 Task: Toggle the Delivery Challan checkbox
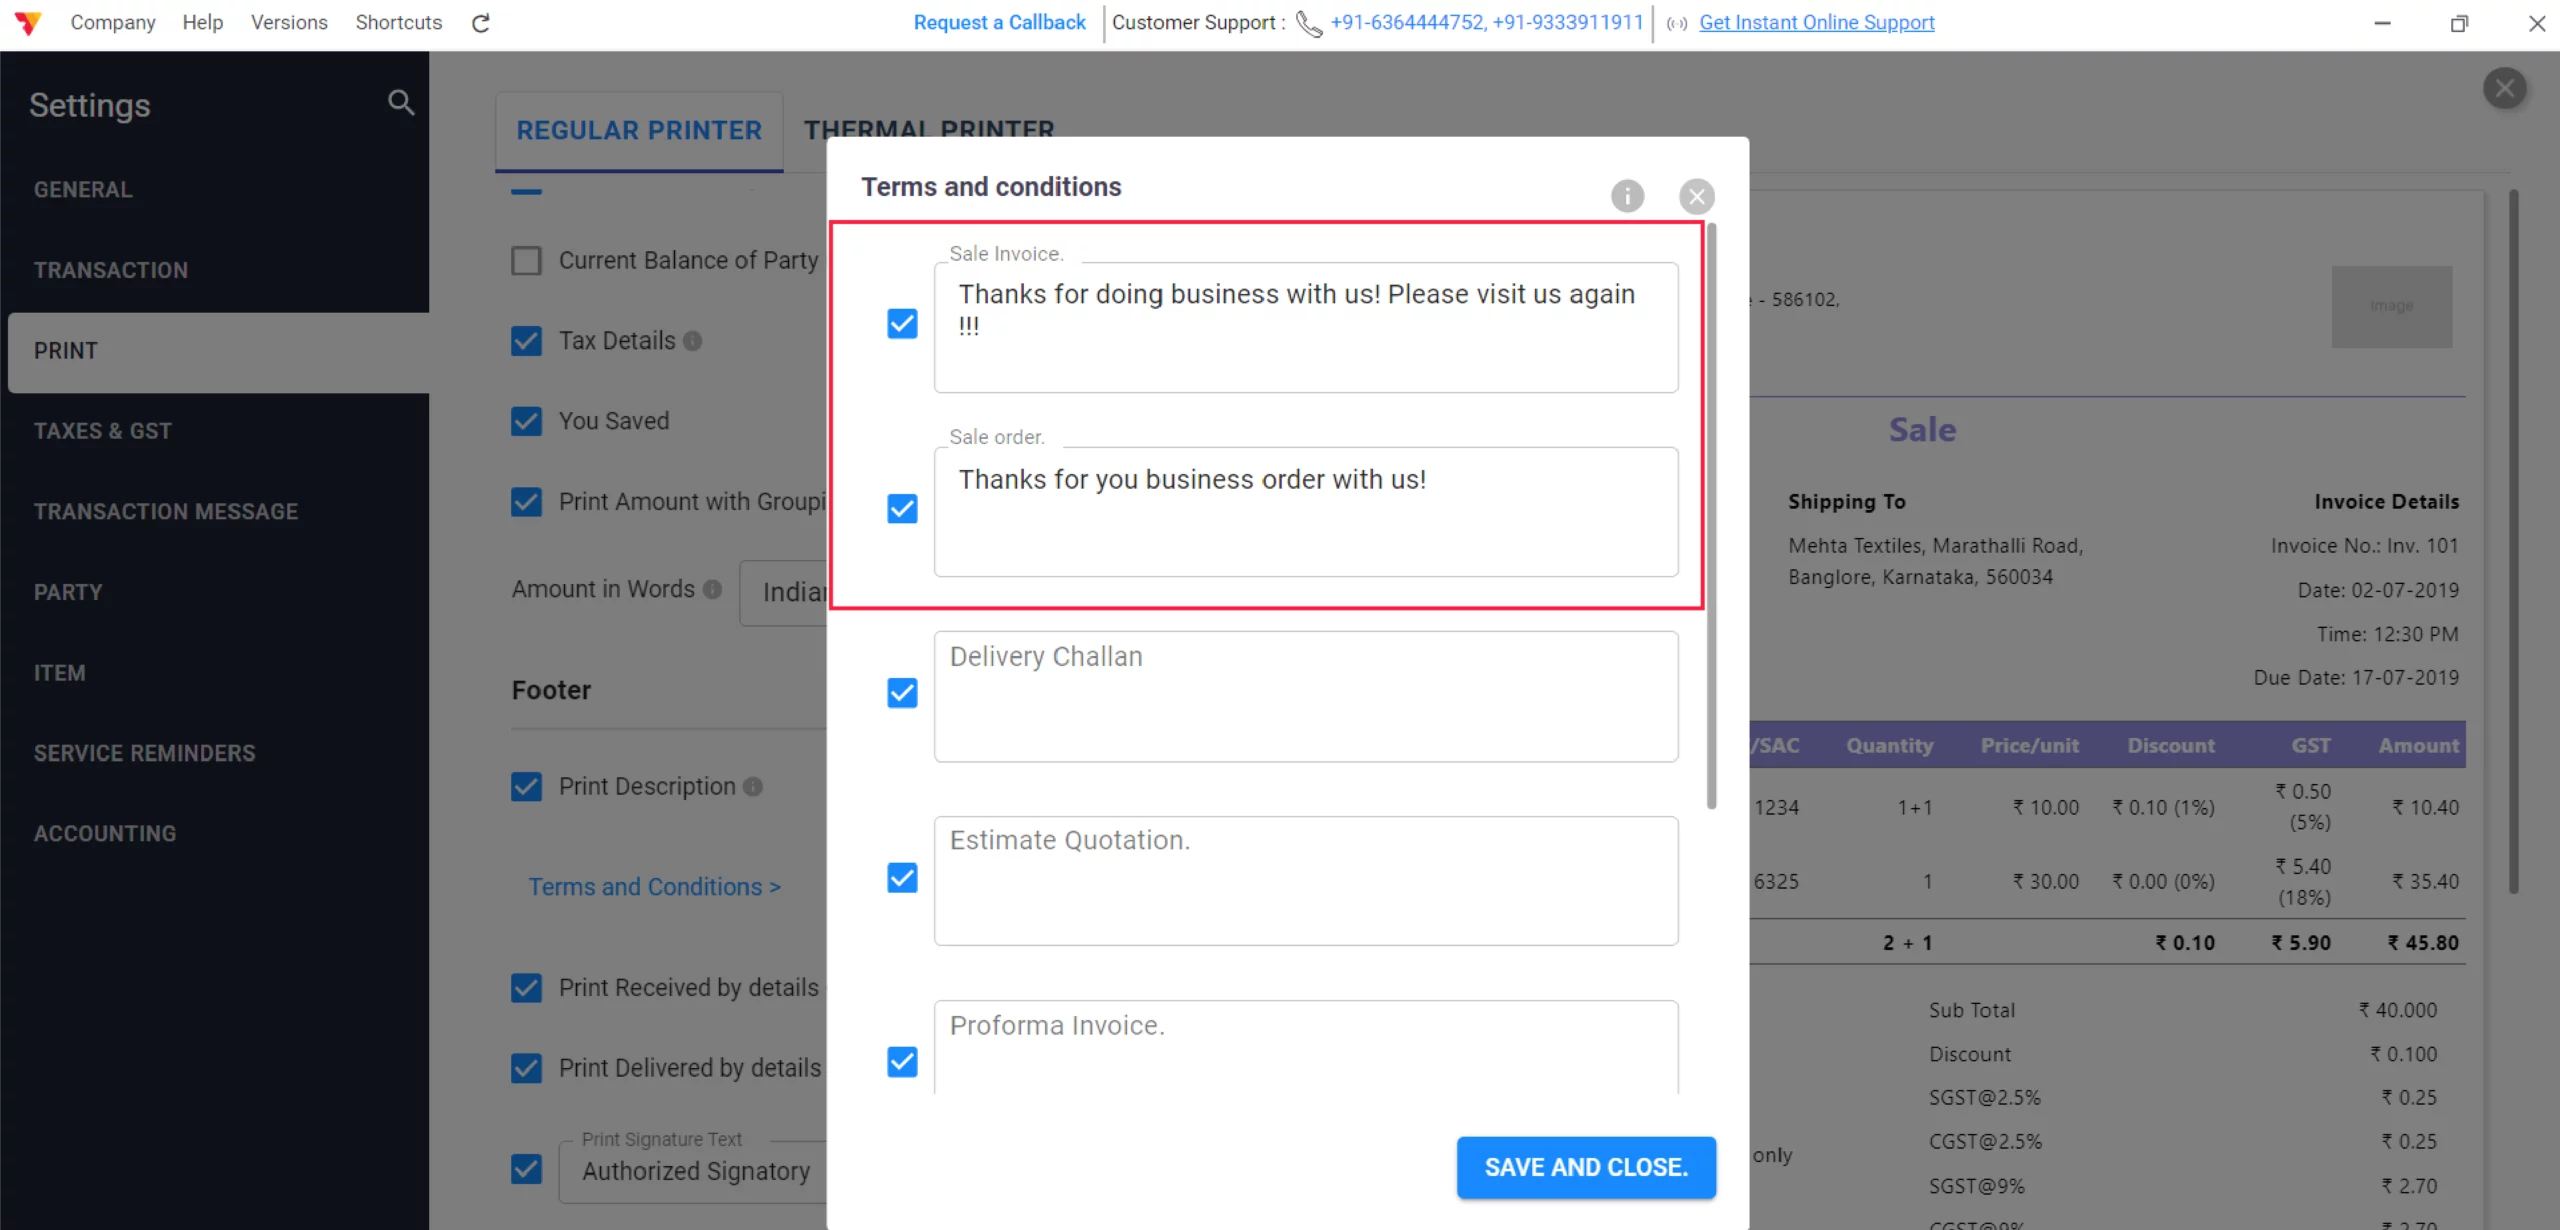(902, 693)
